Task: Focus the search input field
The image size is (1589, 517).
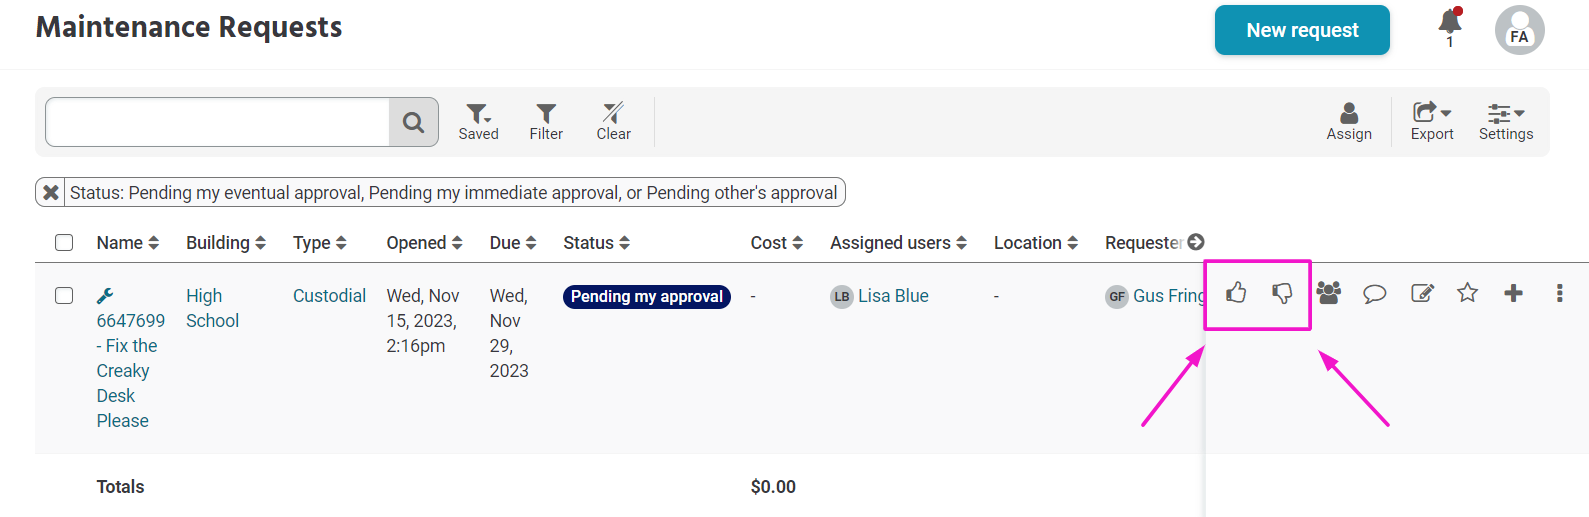Action: pos(217,122)
